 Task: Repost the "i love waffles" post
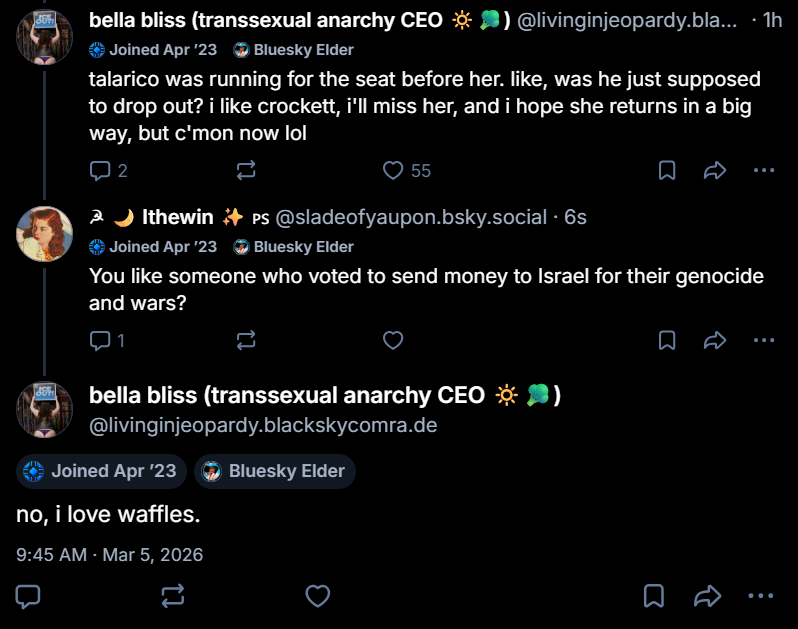coord(173,597)
